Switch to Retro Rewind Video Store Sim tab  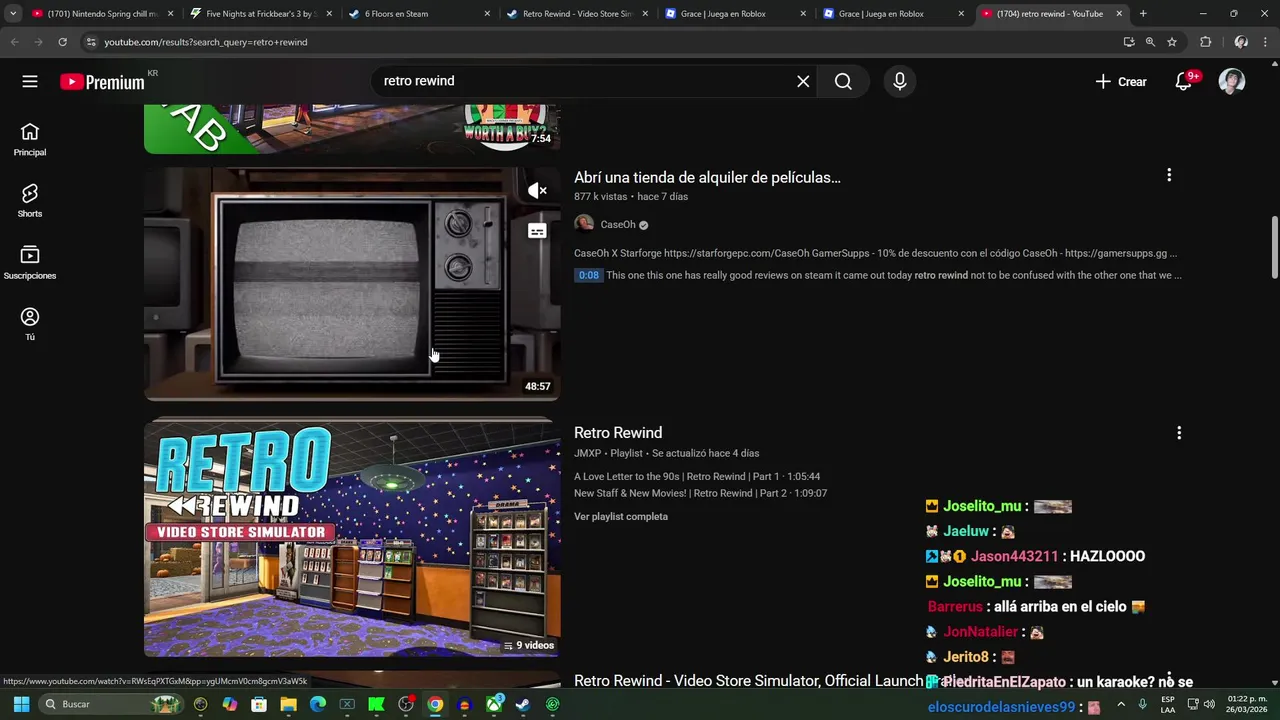click(x=576, y=14)
